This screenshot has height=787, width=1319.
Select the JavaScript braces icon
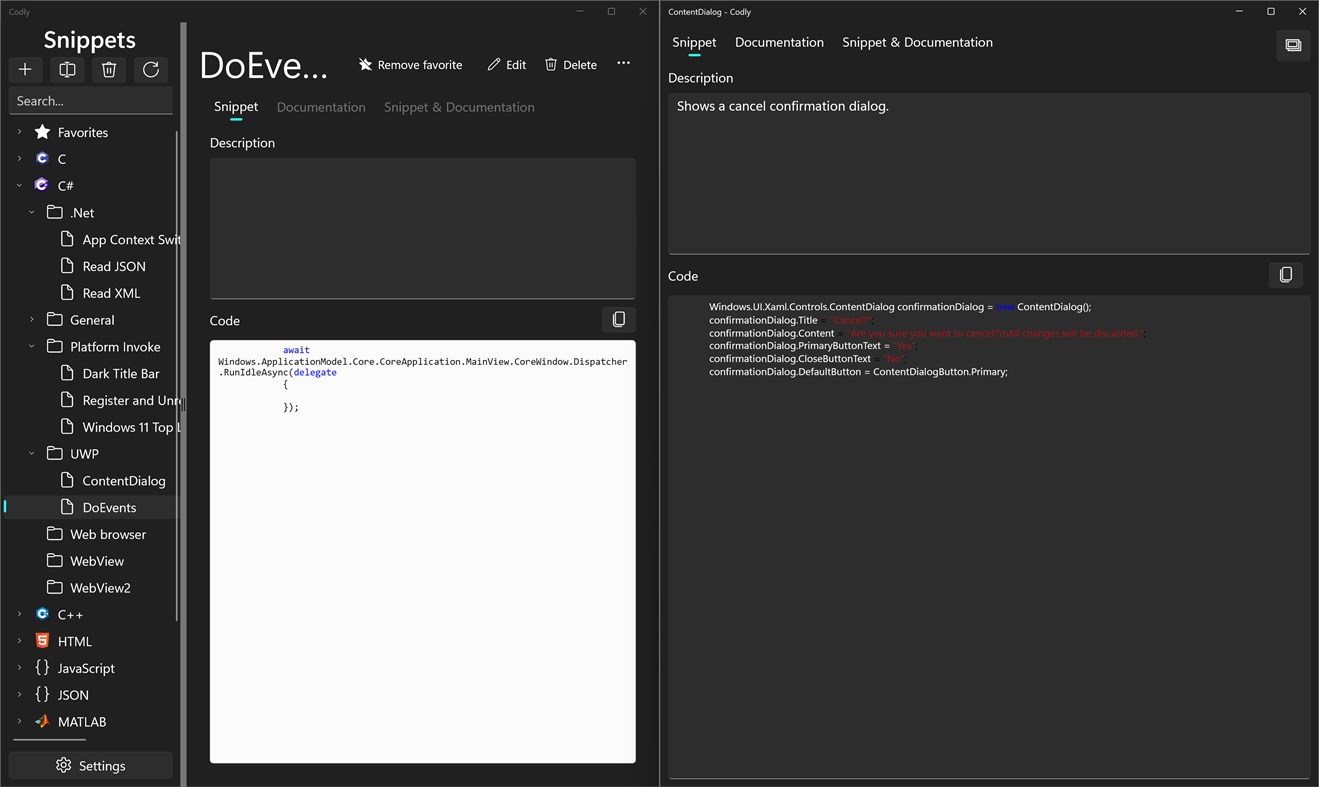point(42,667)
